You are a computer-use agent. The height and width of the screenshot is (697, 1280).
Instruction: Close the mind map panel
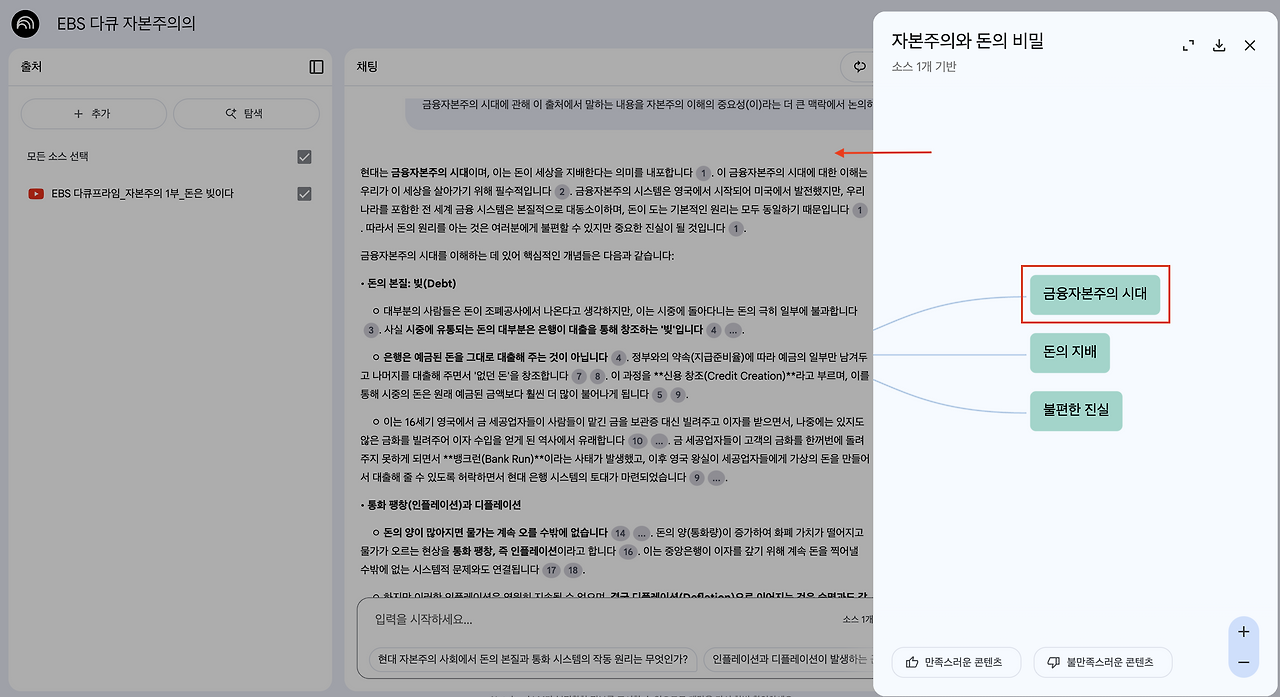pyautogui.click(x=1249, y=45)
